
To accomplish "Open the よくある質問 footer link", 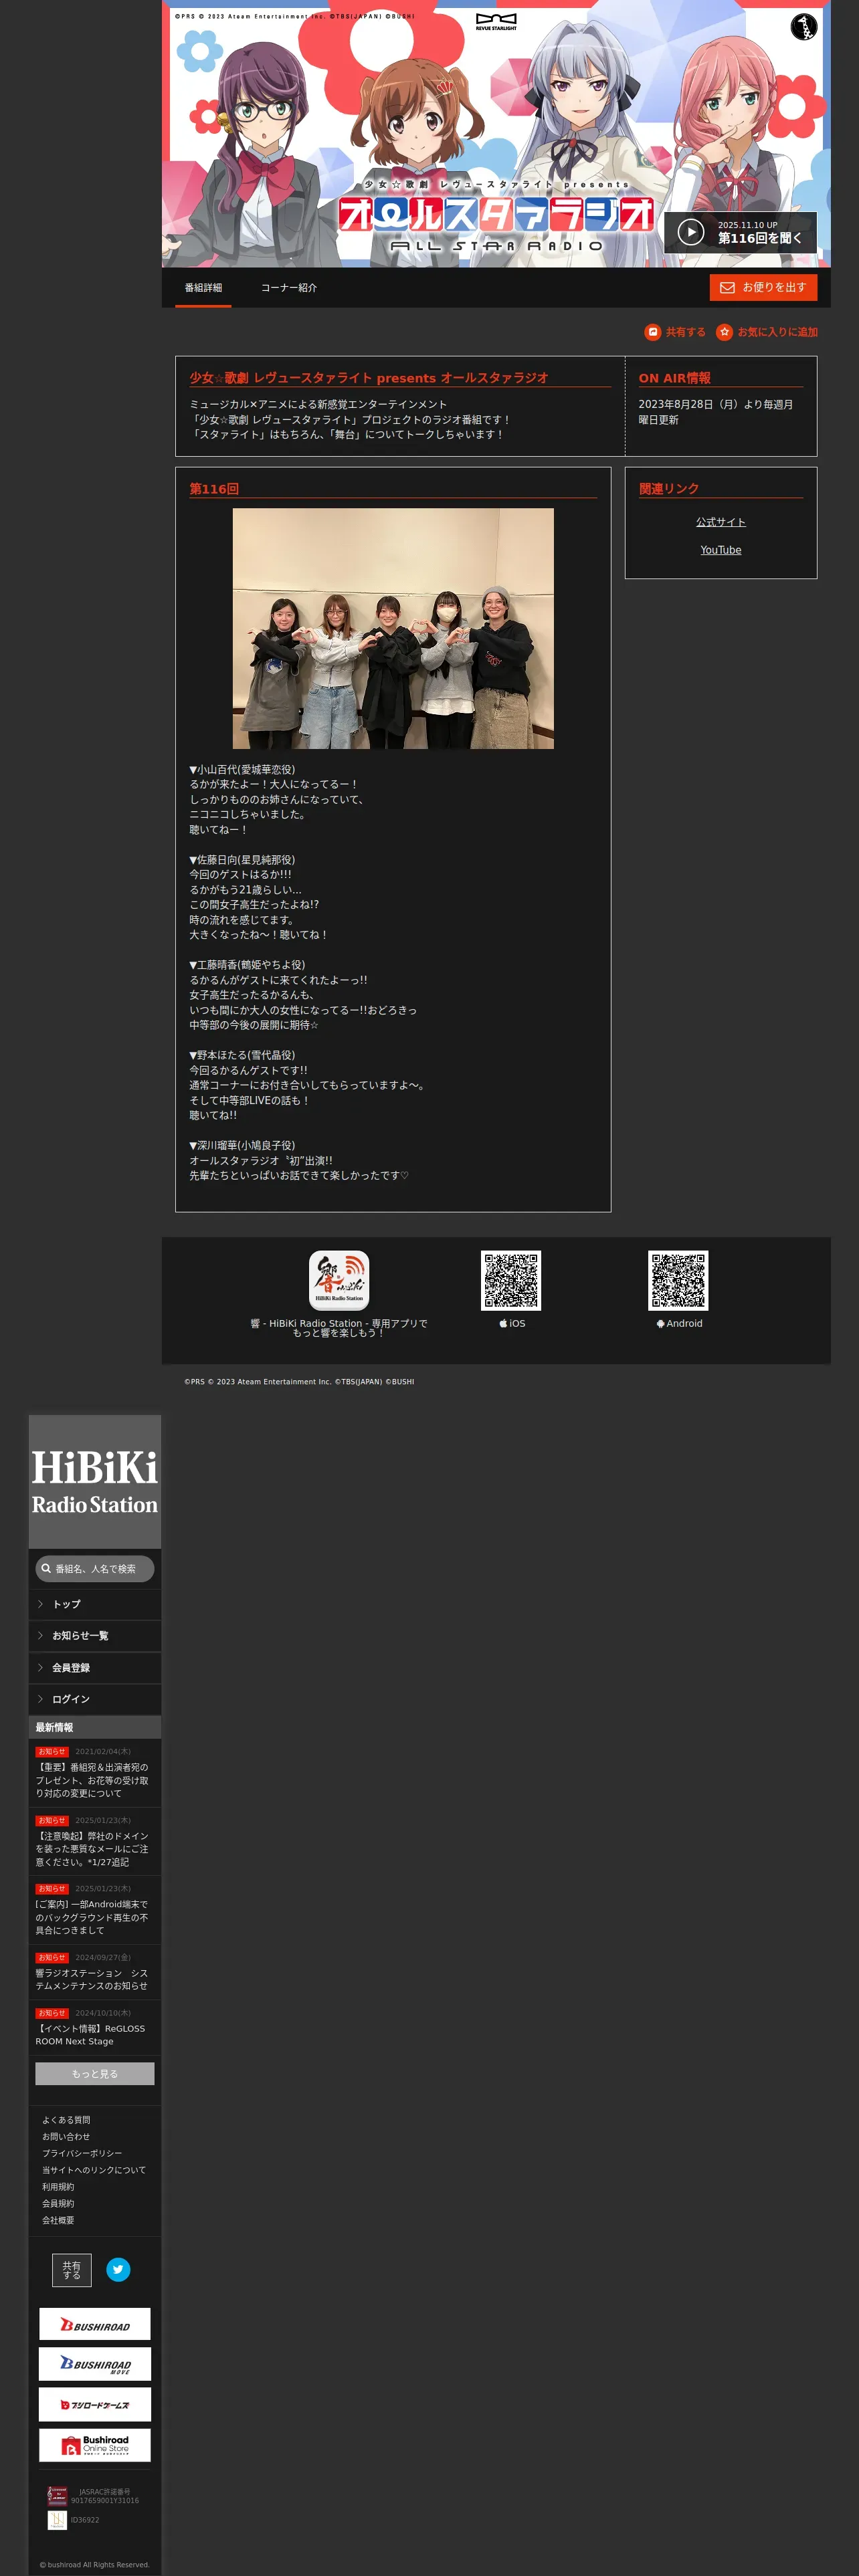I will click(x=66, y=2120).
